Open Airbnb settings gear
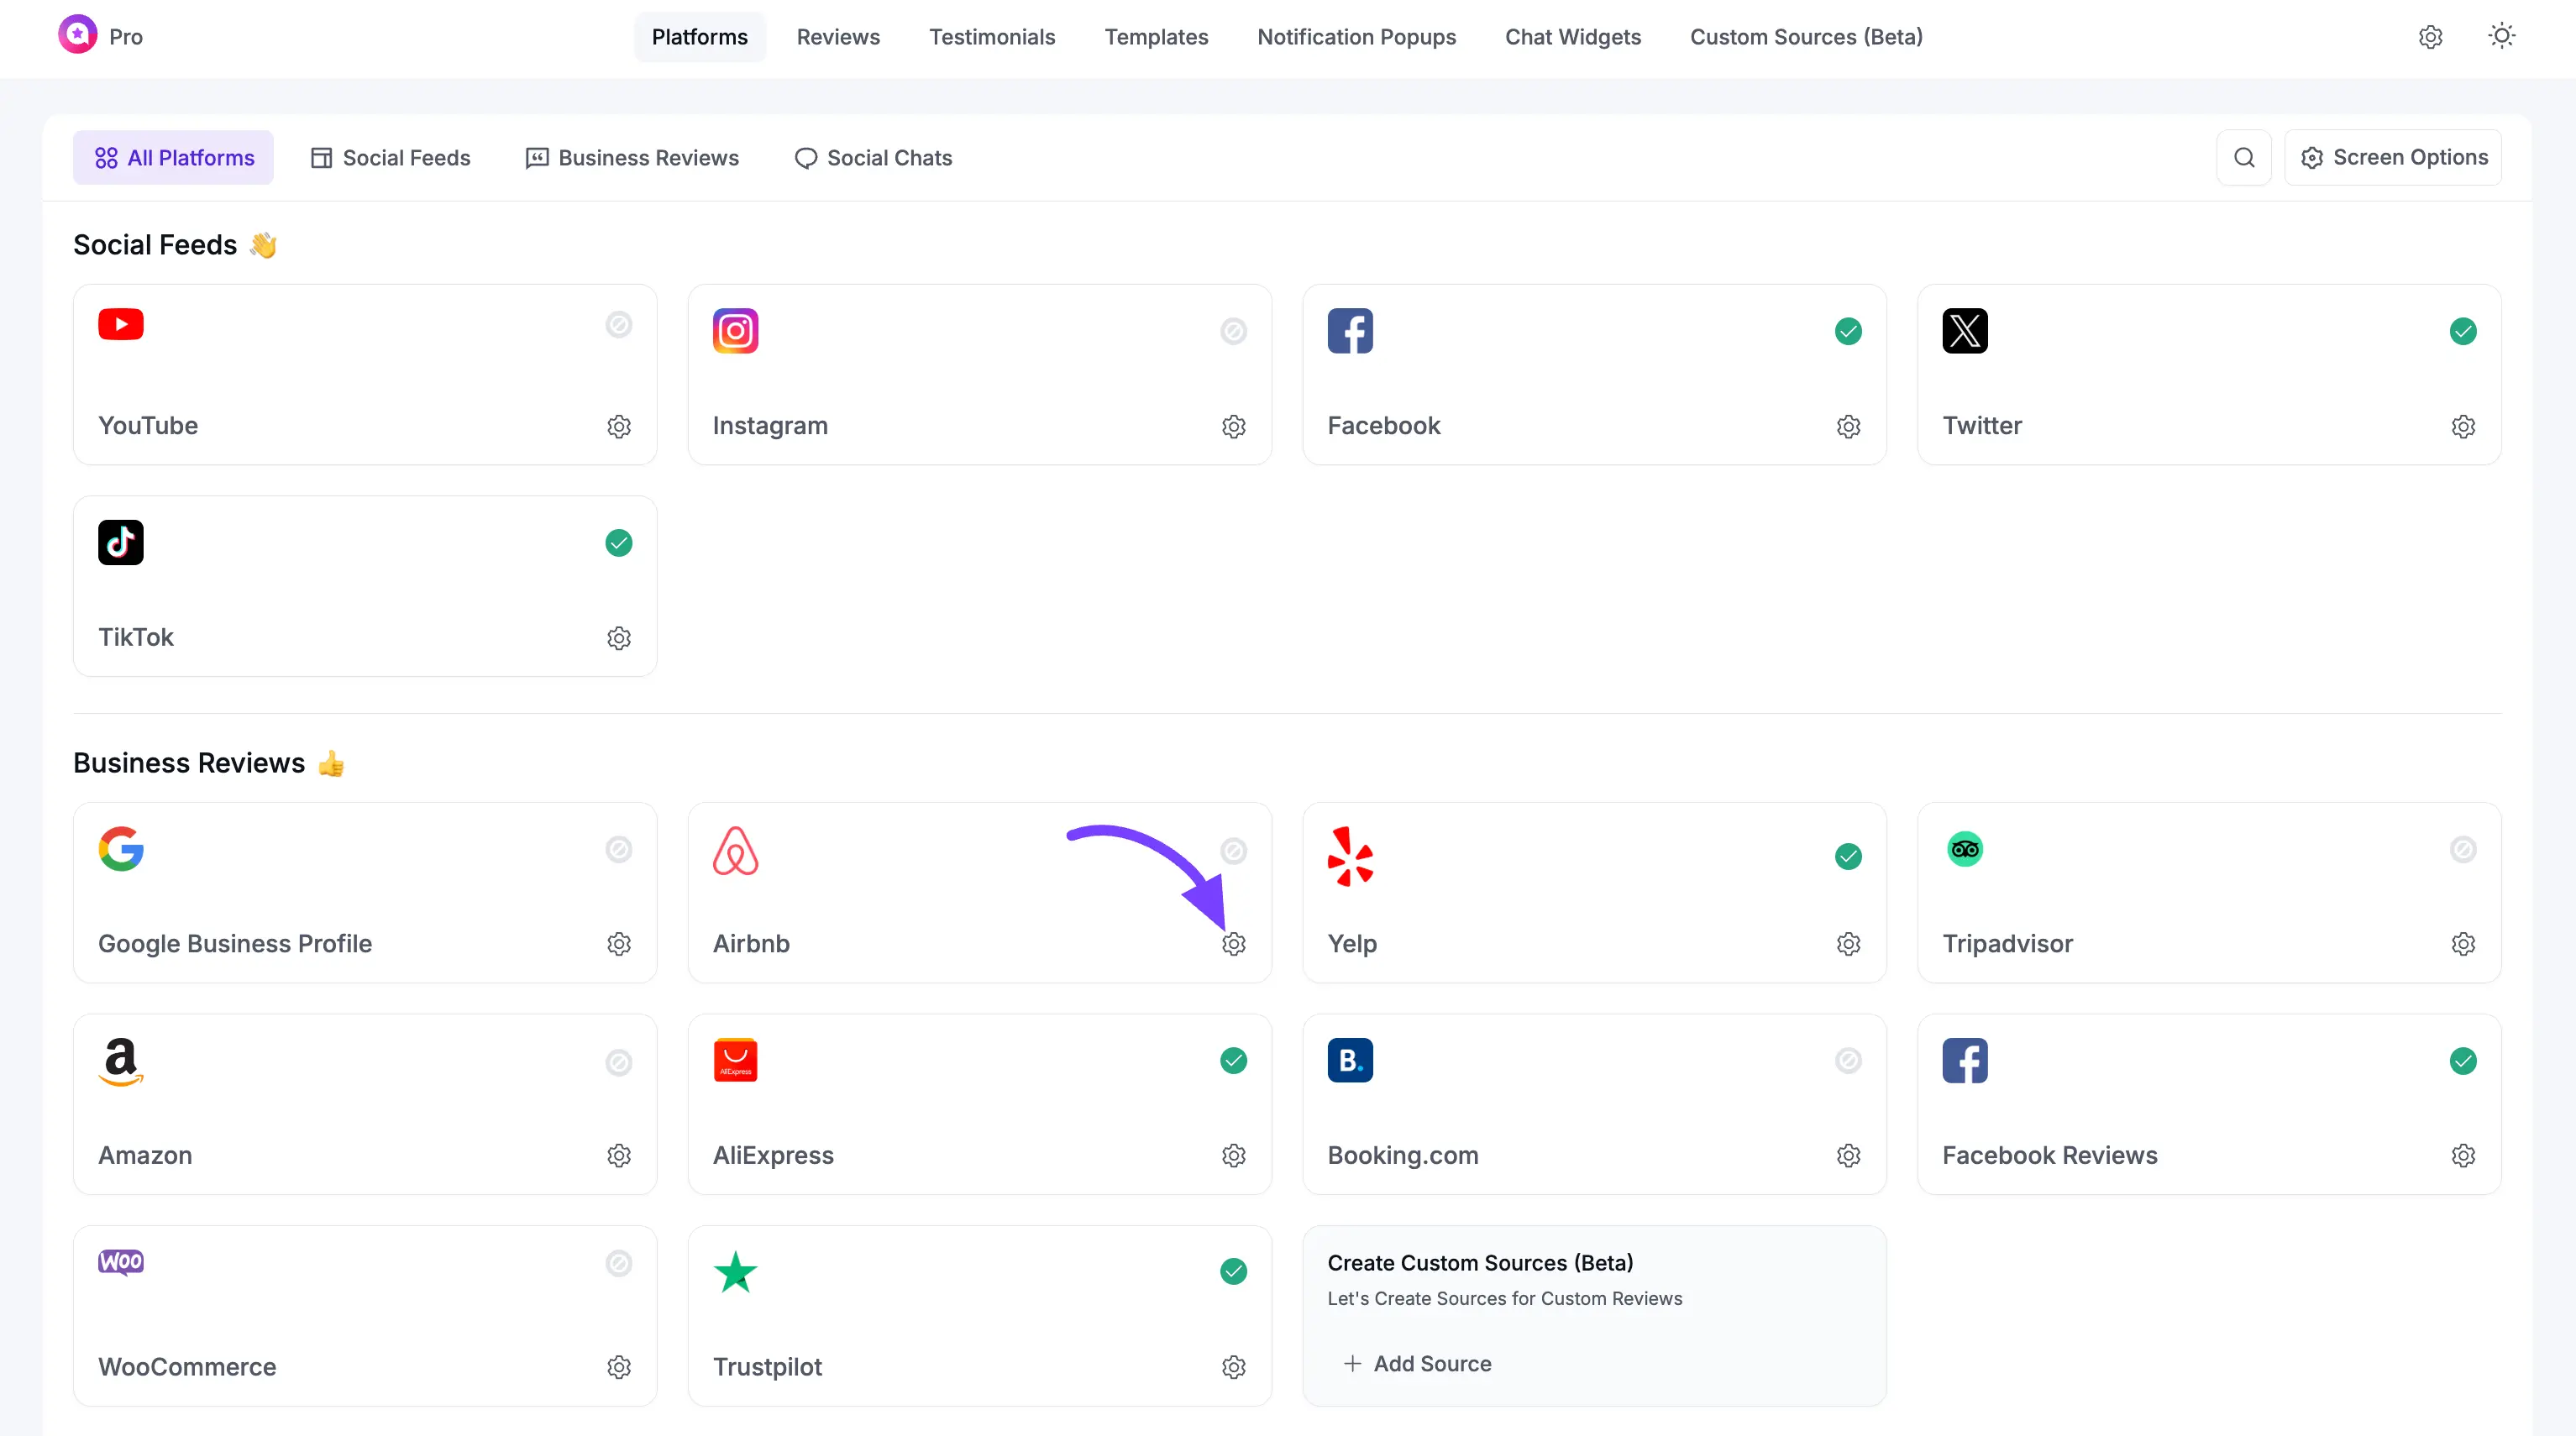The height and width of the screenshot is (1436, 2576). [x=1234, y=943]
